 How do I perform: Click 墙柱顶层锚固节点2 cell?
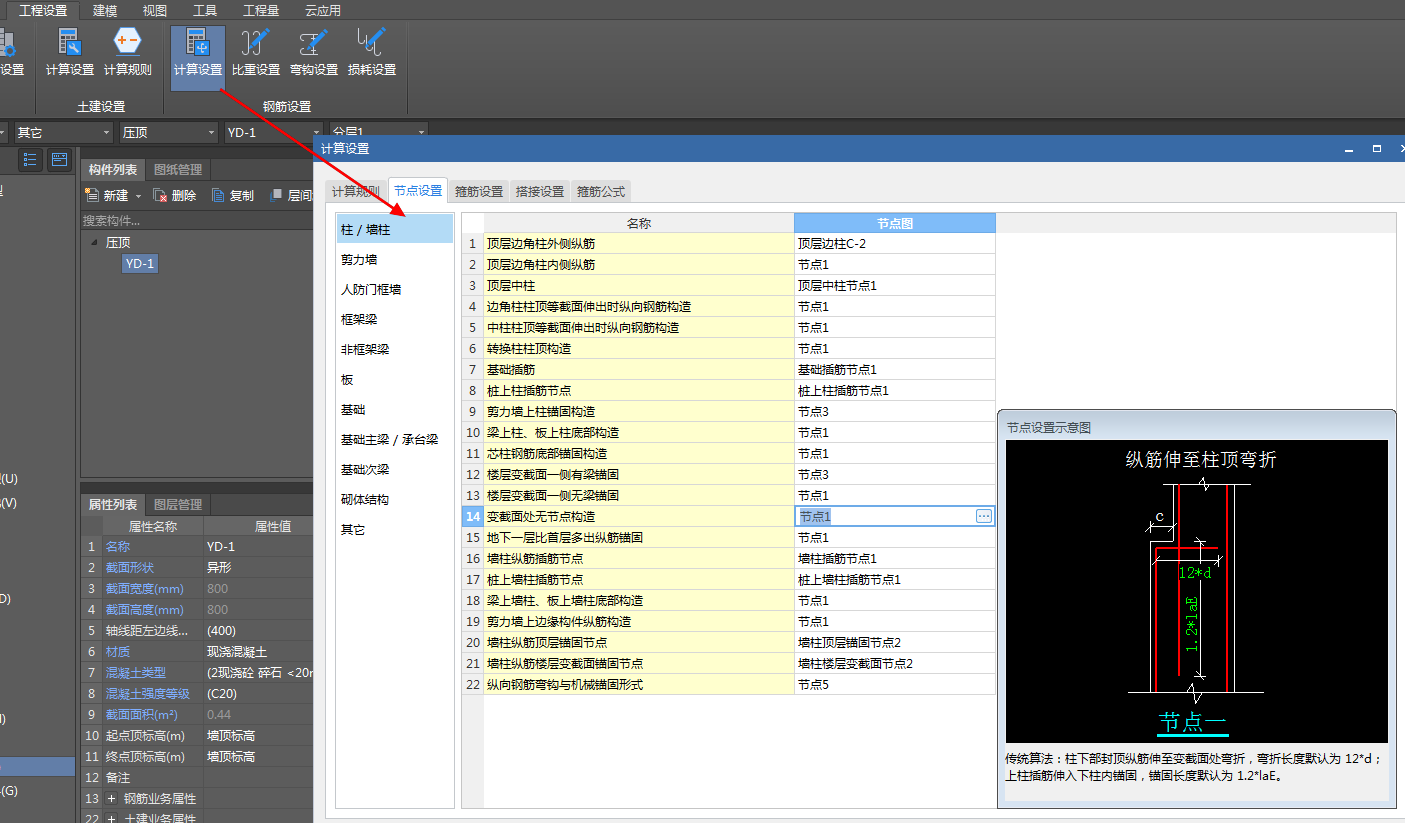tap(895, 643)
